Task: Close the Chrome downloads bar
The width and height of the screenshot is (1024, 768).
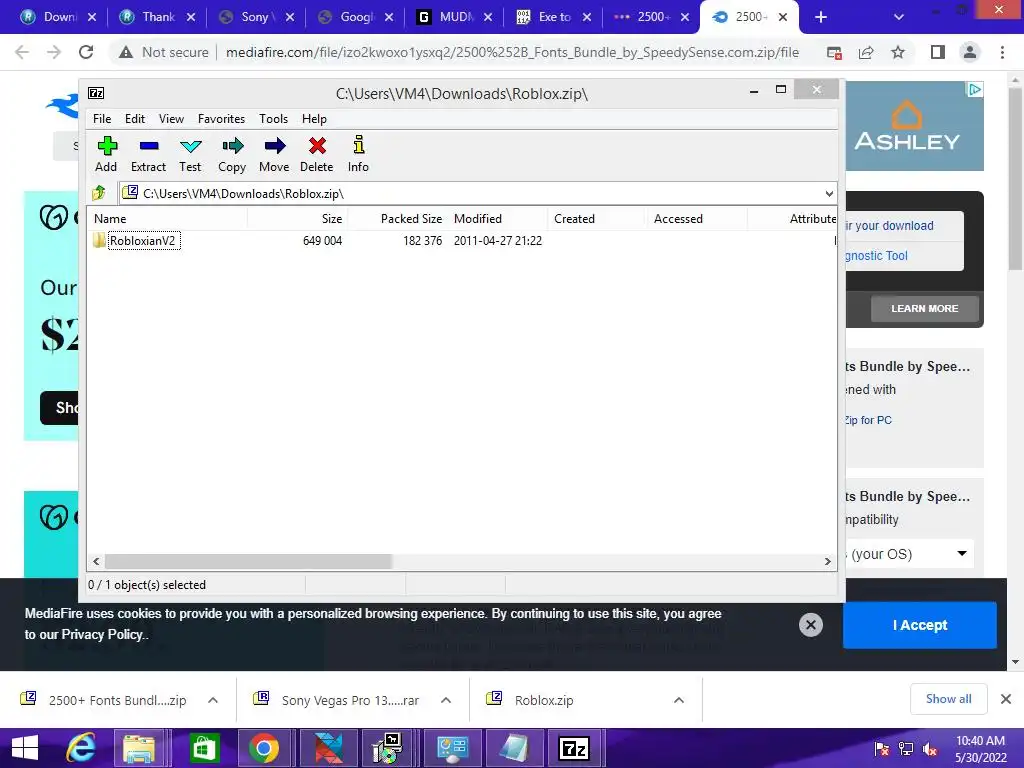Action: (1006, 699)
